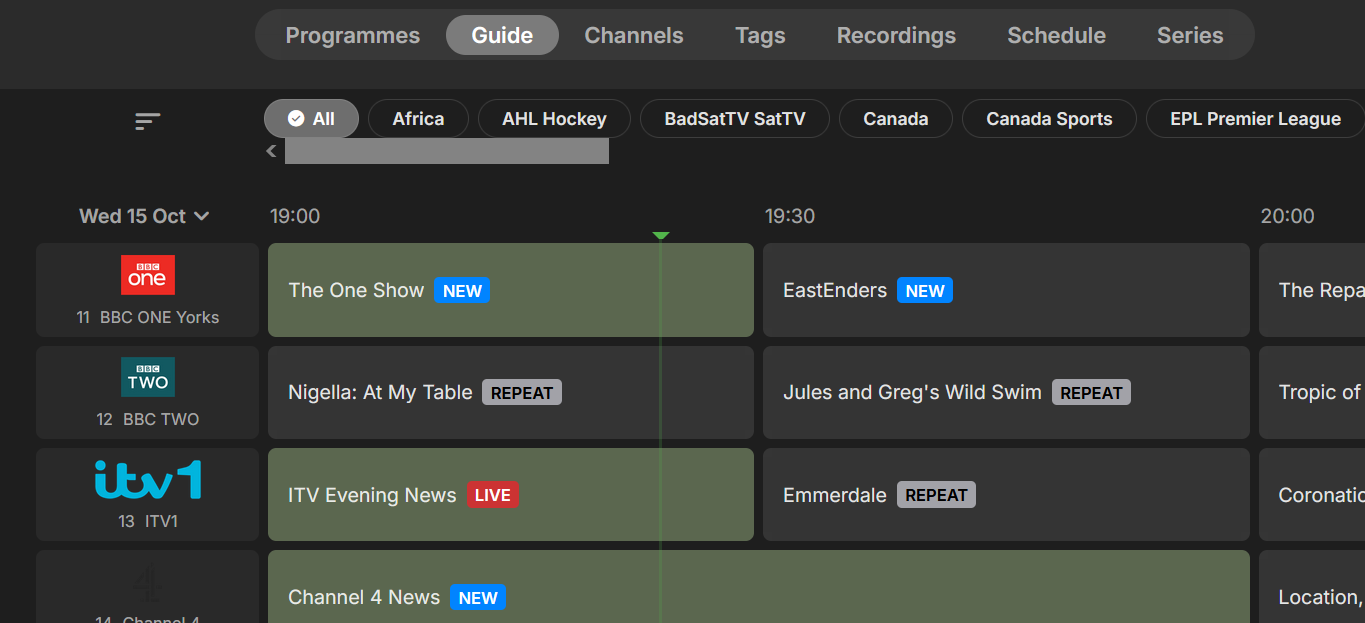1365x623 pixels.
Task: Open the sort/filter lines icon
Action: (148, 121)
